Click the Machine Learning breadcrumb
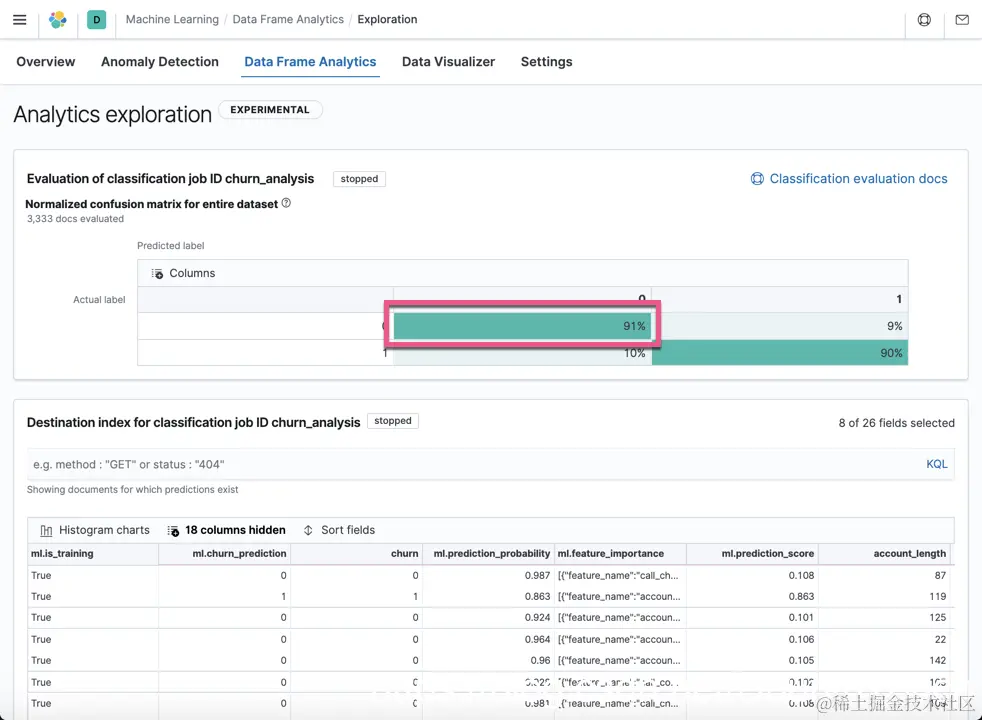The height and width of the screenshot is (720, 982). (172, 19)
